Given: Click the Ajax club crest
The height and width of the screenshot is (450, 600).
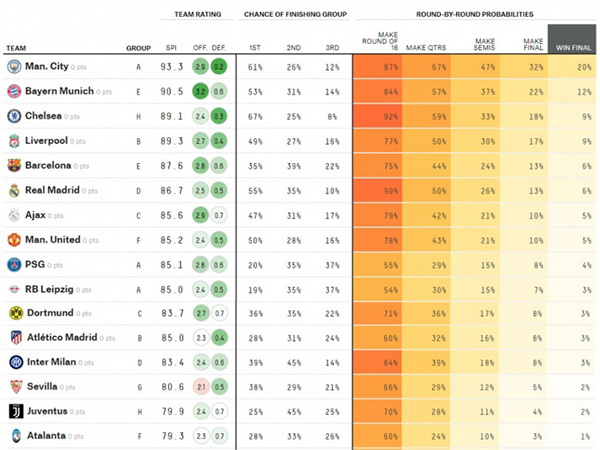Looking at the screenshot, I should point(14,215).
